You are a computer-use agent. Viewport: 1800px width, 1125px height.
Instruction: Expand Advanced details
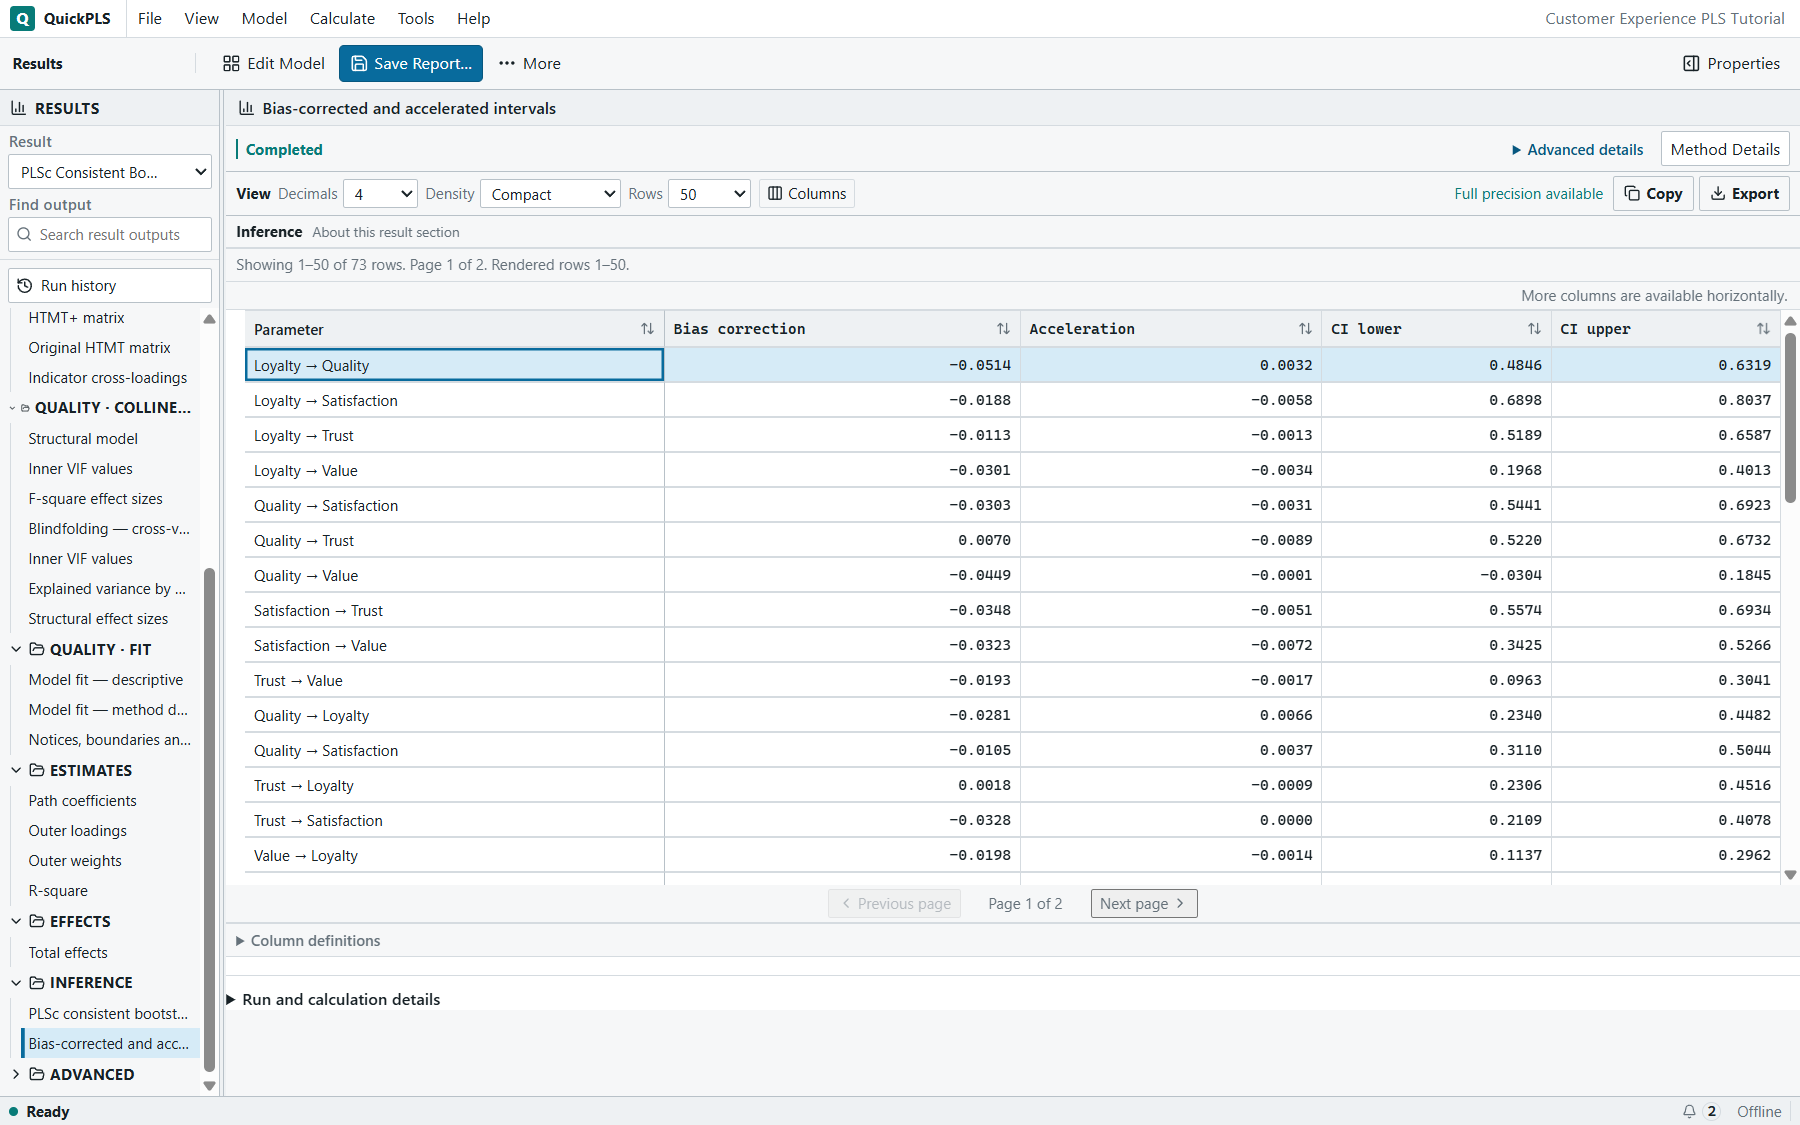[x=1577, y=150]
